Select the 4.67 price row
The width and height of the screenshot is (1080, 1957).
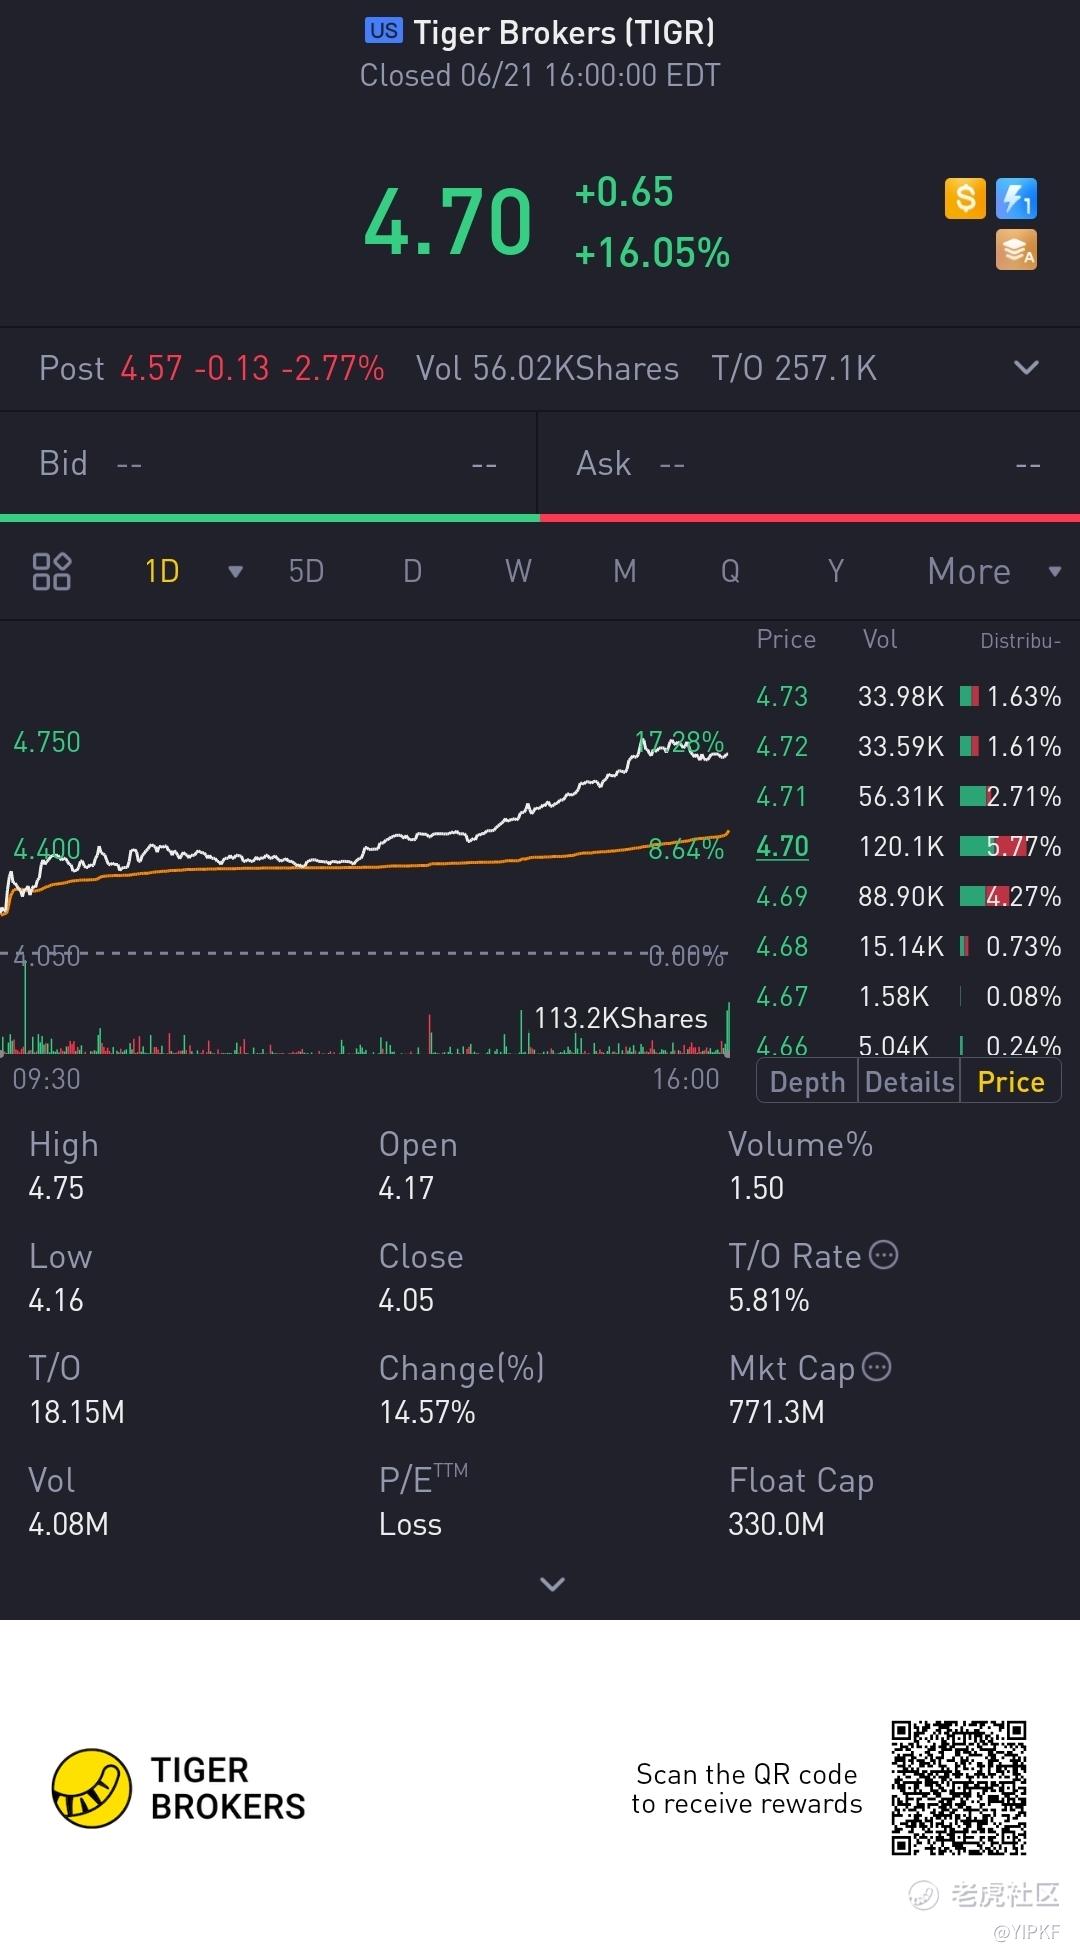tap(908, 996)
